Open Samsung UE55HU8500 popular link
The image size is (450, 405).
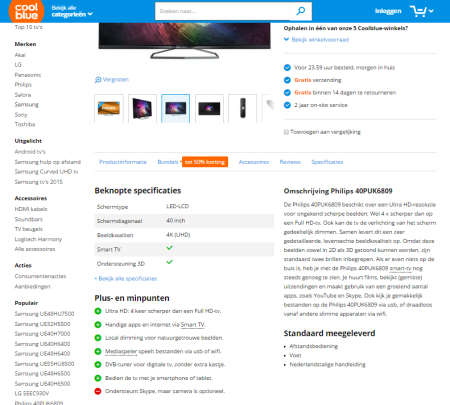[x=44, y=364]
